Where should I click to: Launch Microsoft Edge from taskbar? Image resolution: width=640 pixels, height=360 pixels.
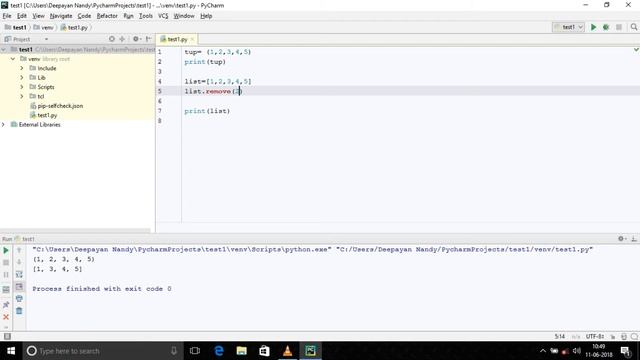tap(219, 351)
